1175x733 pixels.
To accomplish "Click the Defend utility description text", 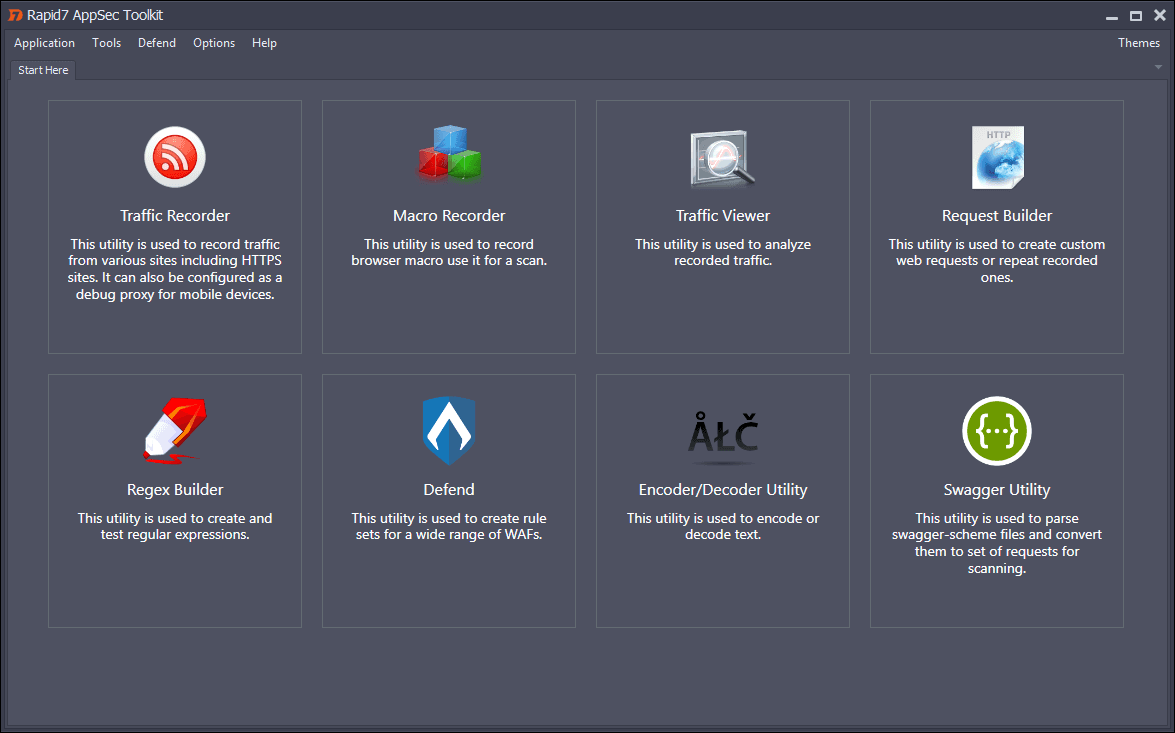I will 448,526.
